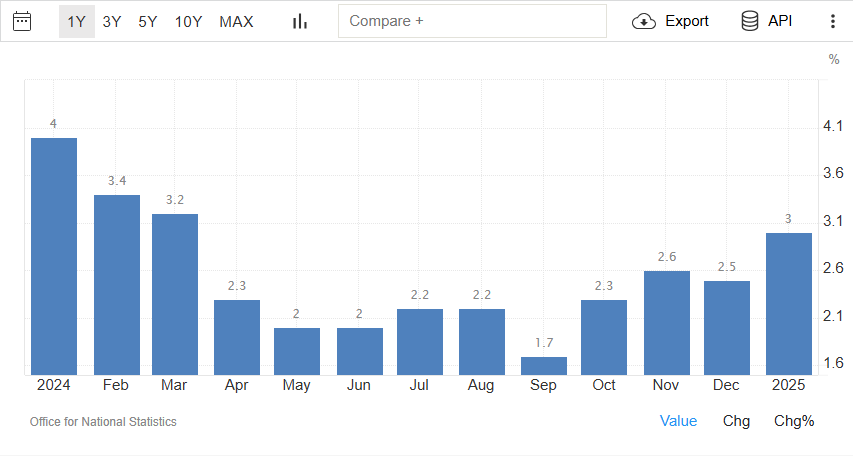853x457 pixels.
Task: Select the 10Y time range
Action: coord(188,21)
